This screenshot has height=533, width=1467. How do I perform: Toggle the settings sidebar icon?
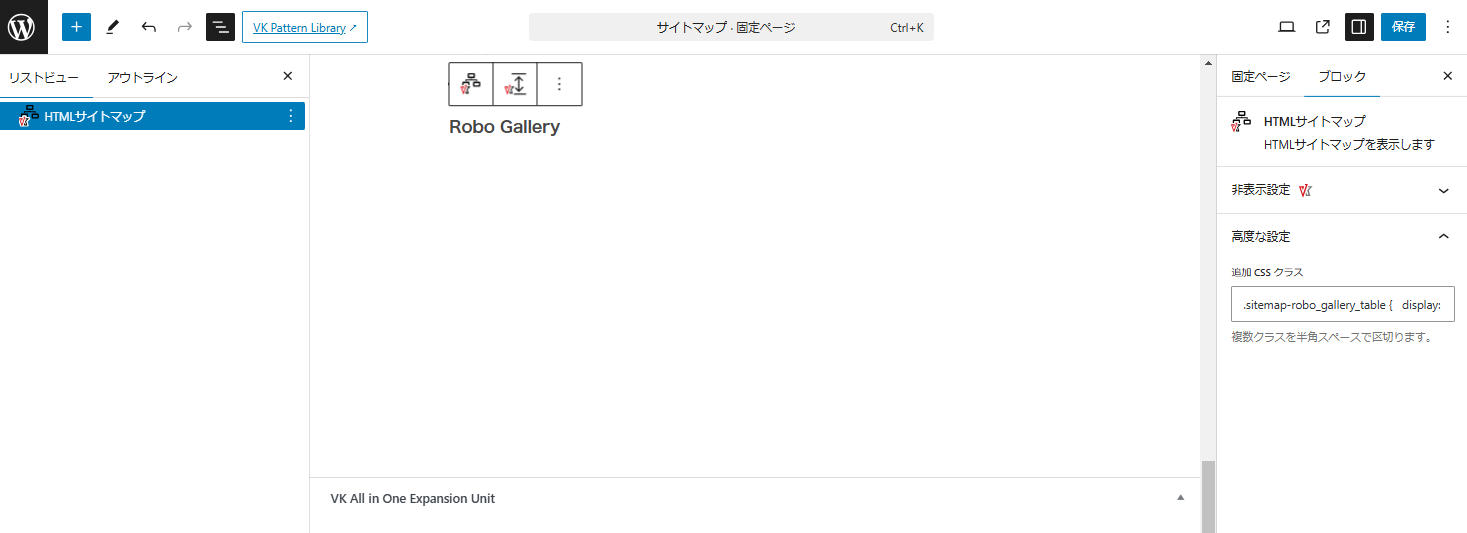pyautogui.click(x=1359, y=27)
